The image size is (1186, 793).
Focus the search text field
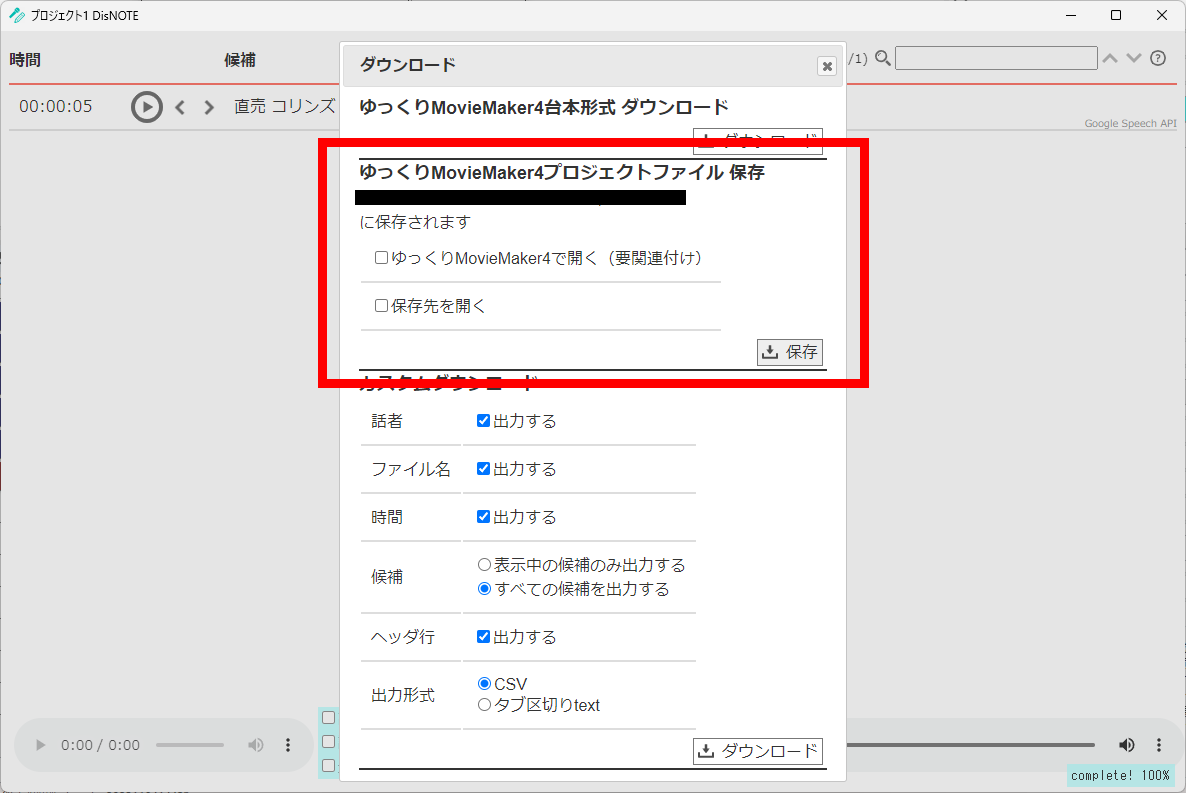[996, 58]
